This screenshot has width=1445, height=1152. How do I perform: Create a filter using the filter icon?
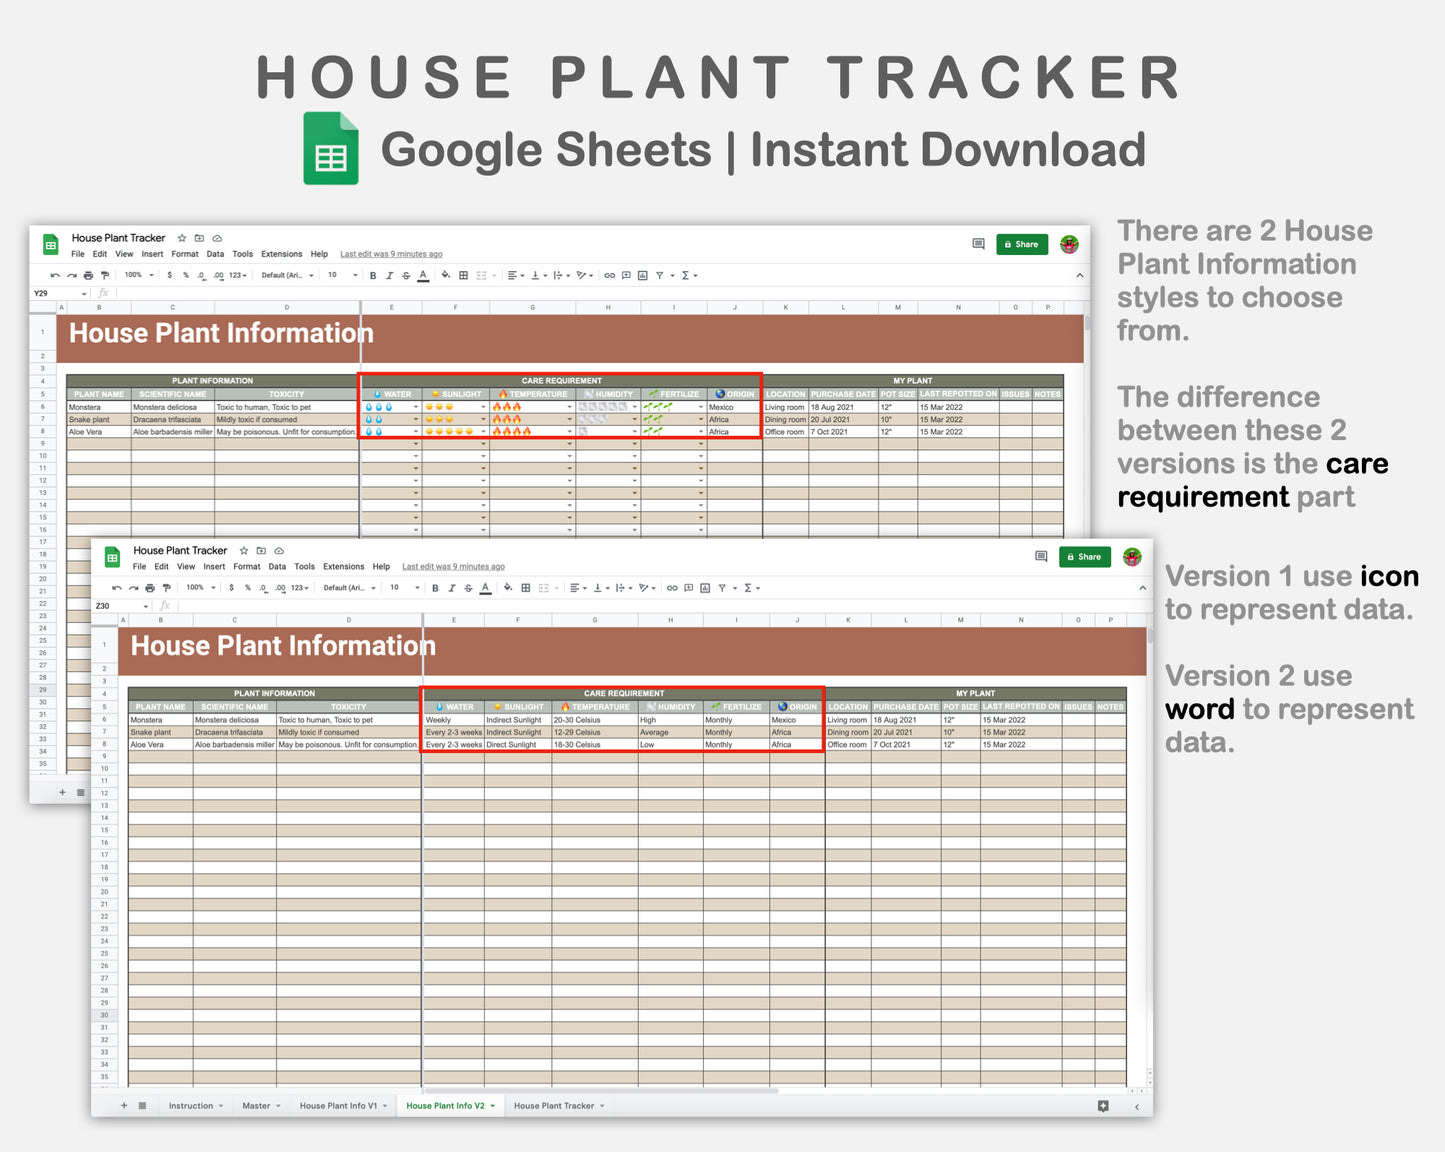(x=720, y=588)
